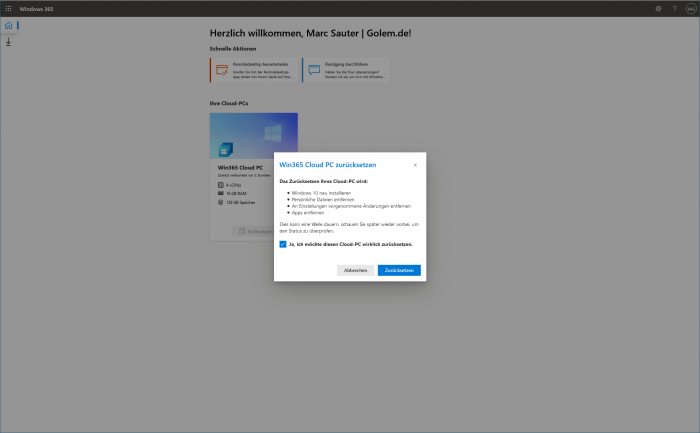700x433 pixels.
Task: Open the Rundgang durchführen quick action card
Action: pyautogui.click(x=346, y=70)
